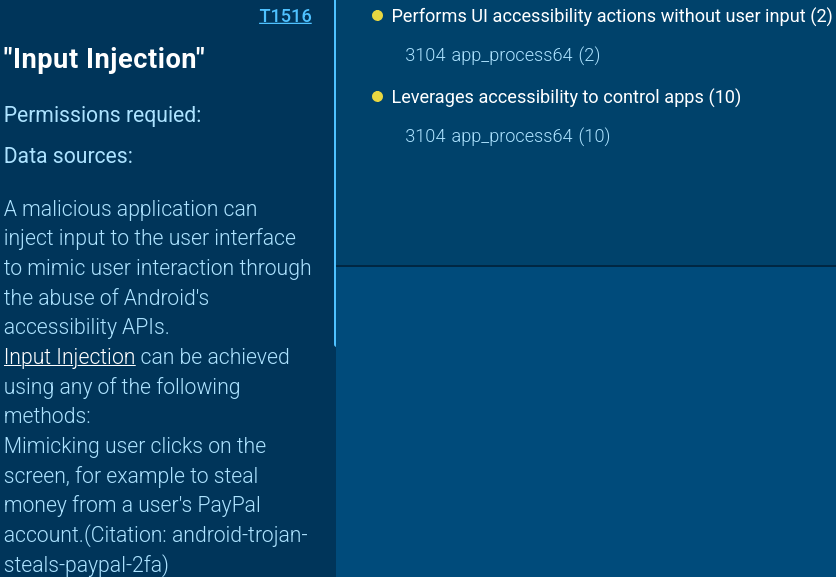Screen dimensions: 836x577
Task: Click yellow bullet beside Leverages accessibility
Action: (378, 97)
